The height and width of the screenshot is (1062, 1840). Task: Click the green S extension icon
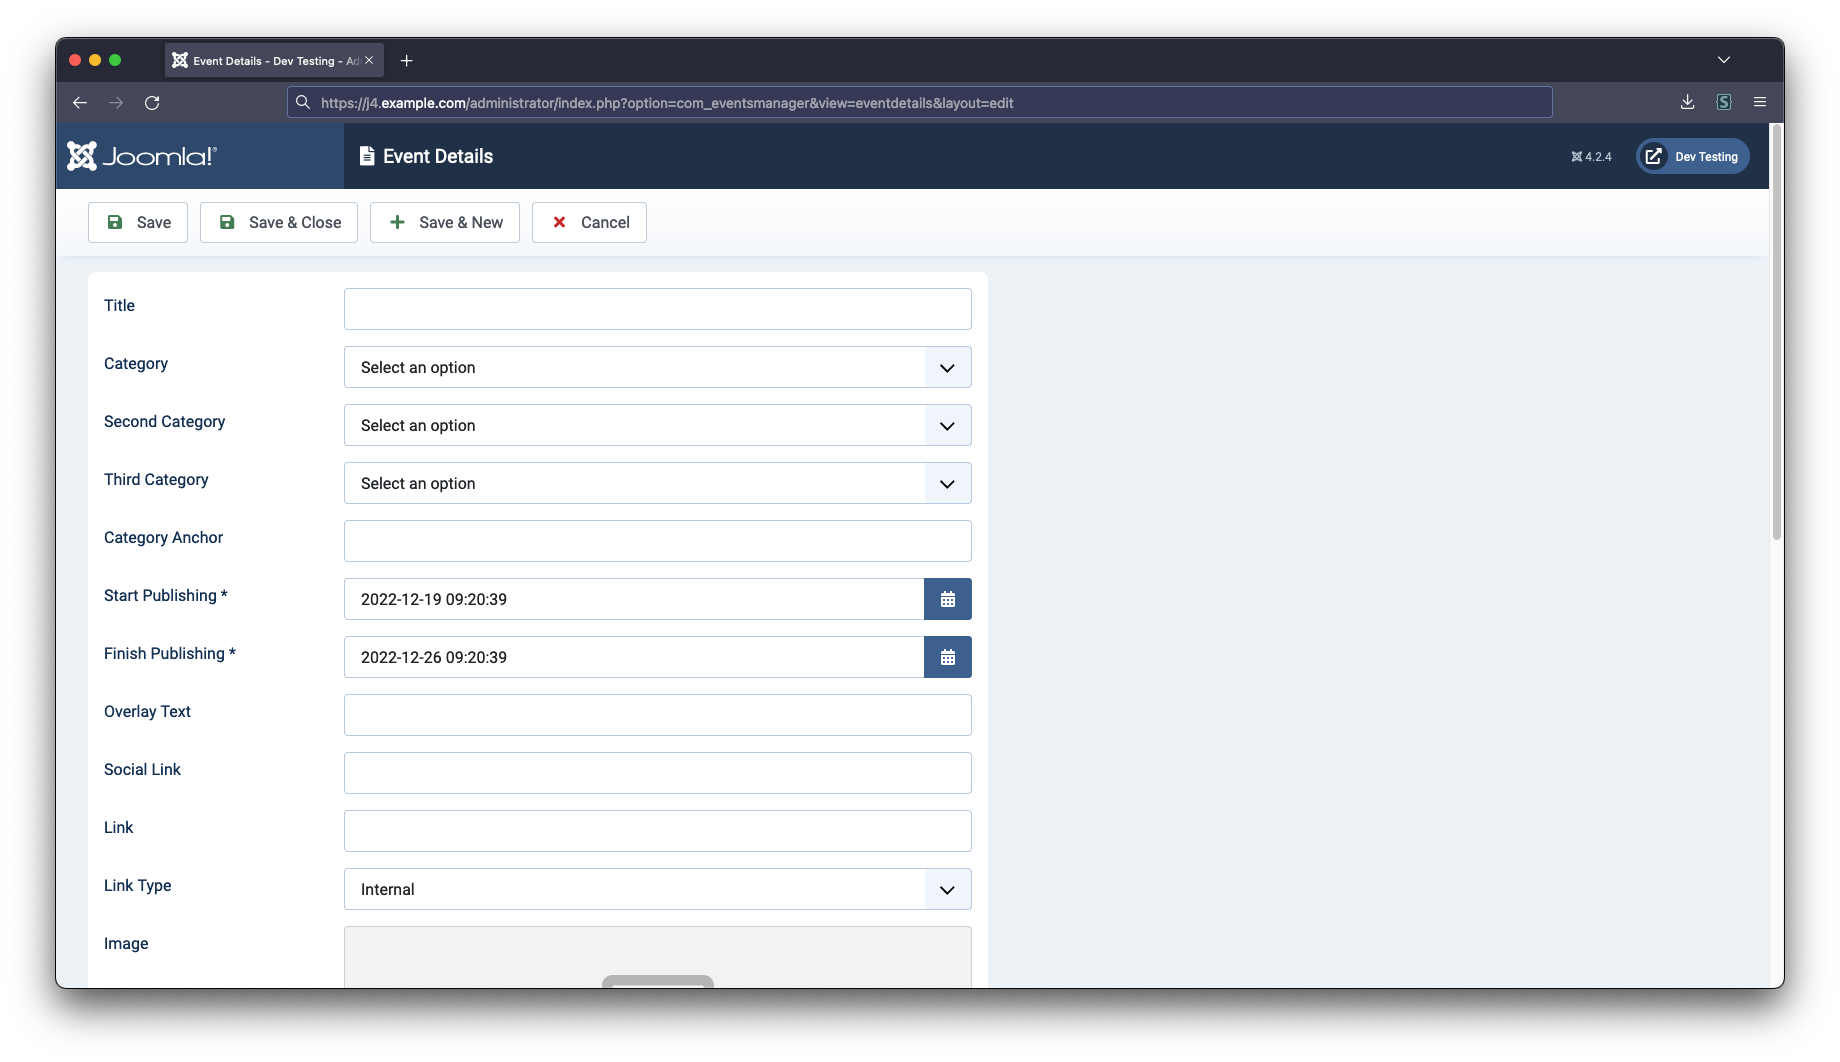pyautogui.click(x=1724, y=102)
